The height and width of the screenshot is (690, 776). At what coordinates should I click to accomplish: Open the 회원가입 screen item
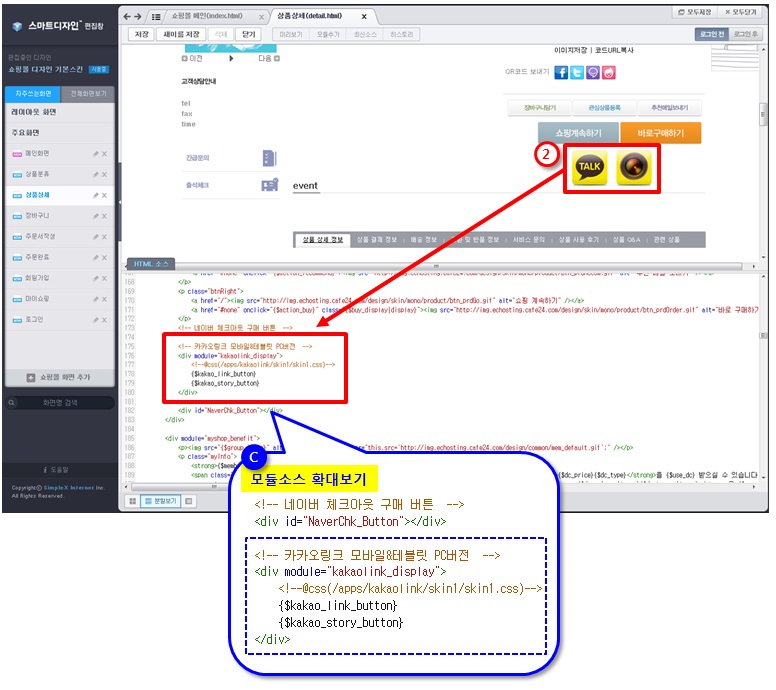37,279
